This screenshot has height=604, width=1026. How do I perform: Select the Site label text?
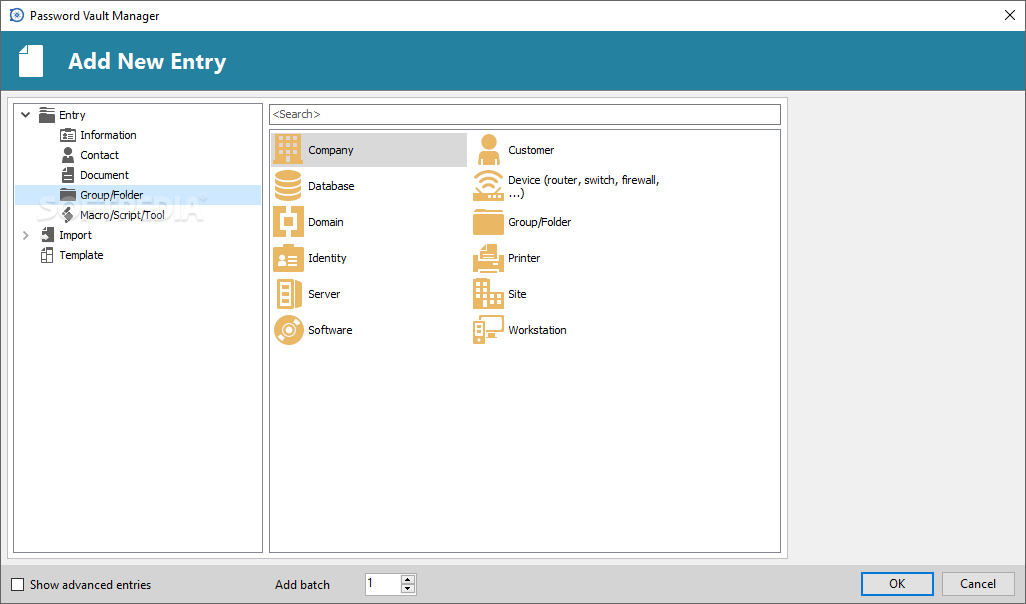517,294
